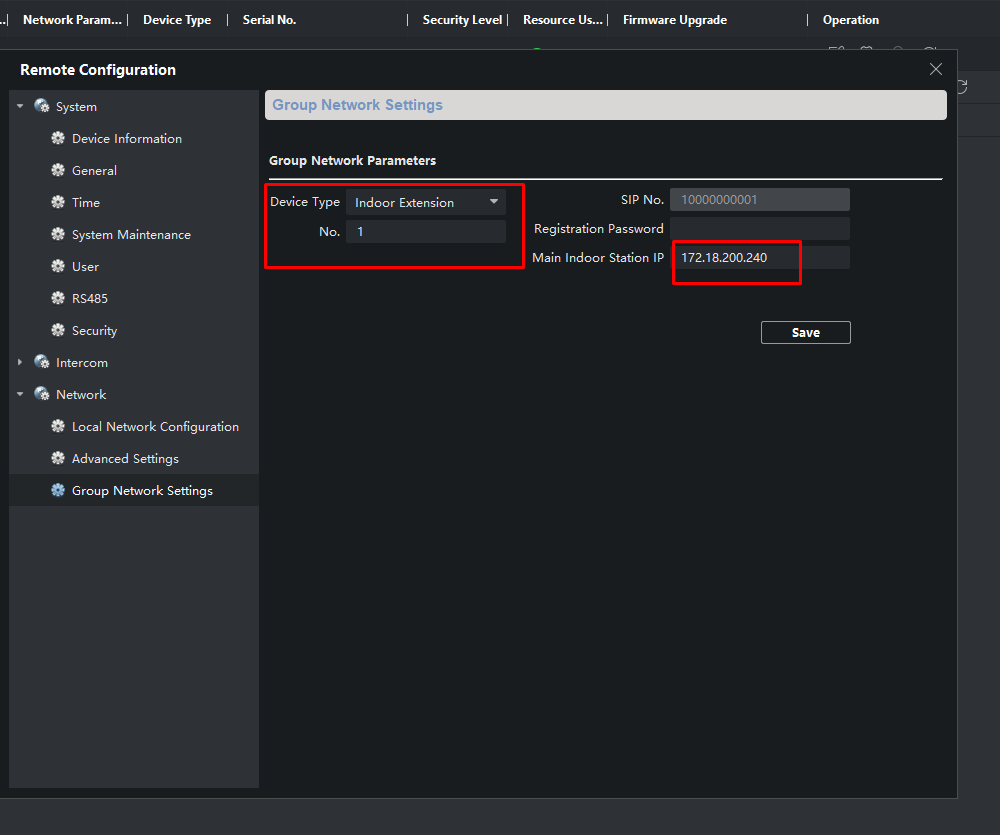The height and width of the screenshot is (835, 1000).
Task: Click the gear icon beside General
Action: (x=58, y=170)
